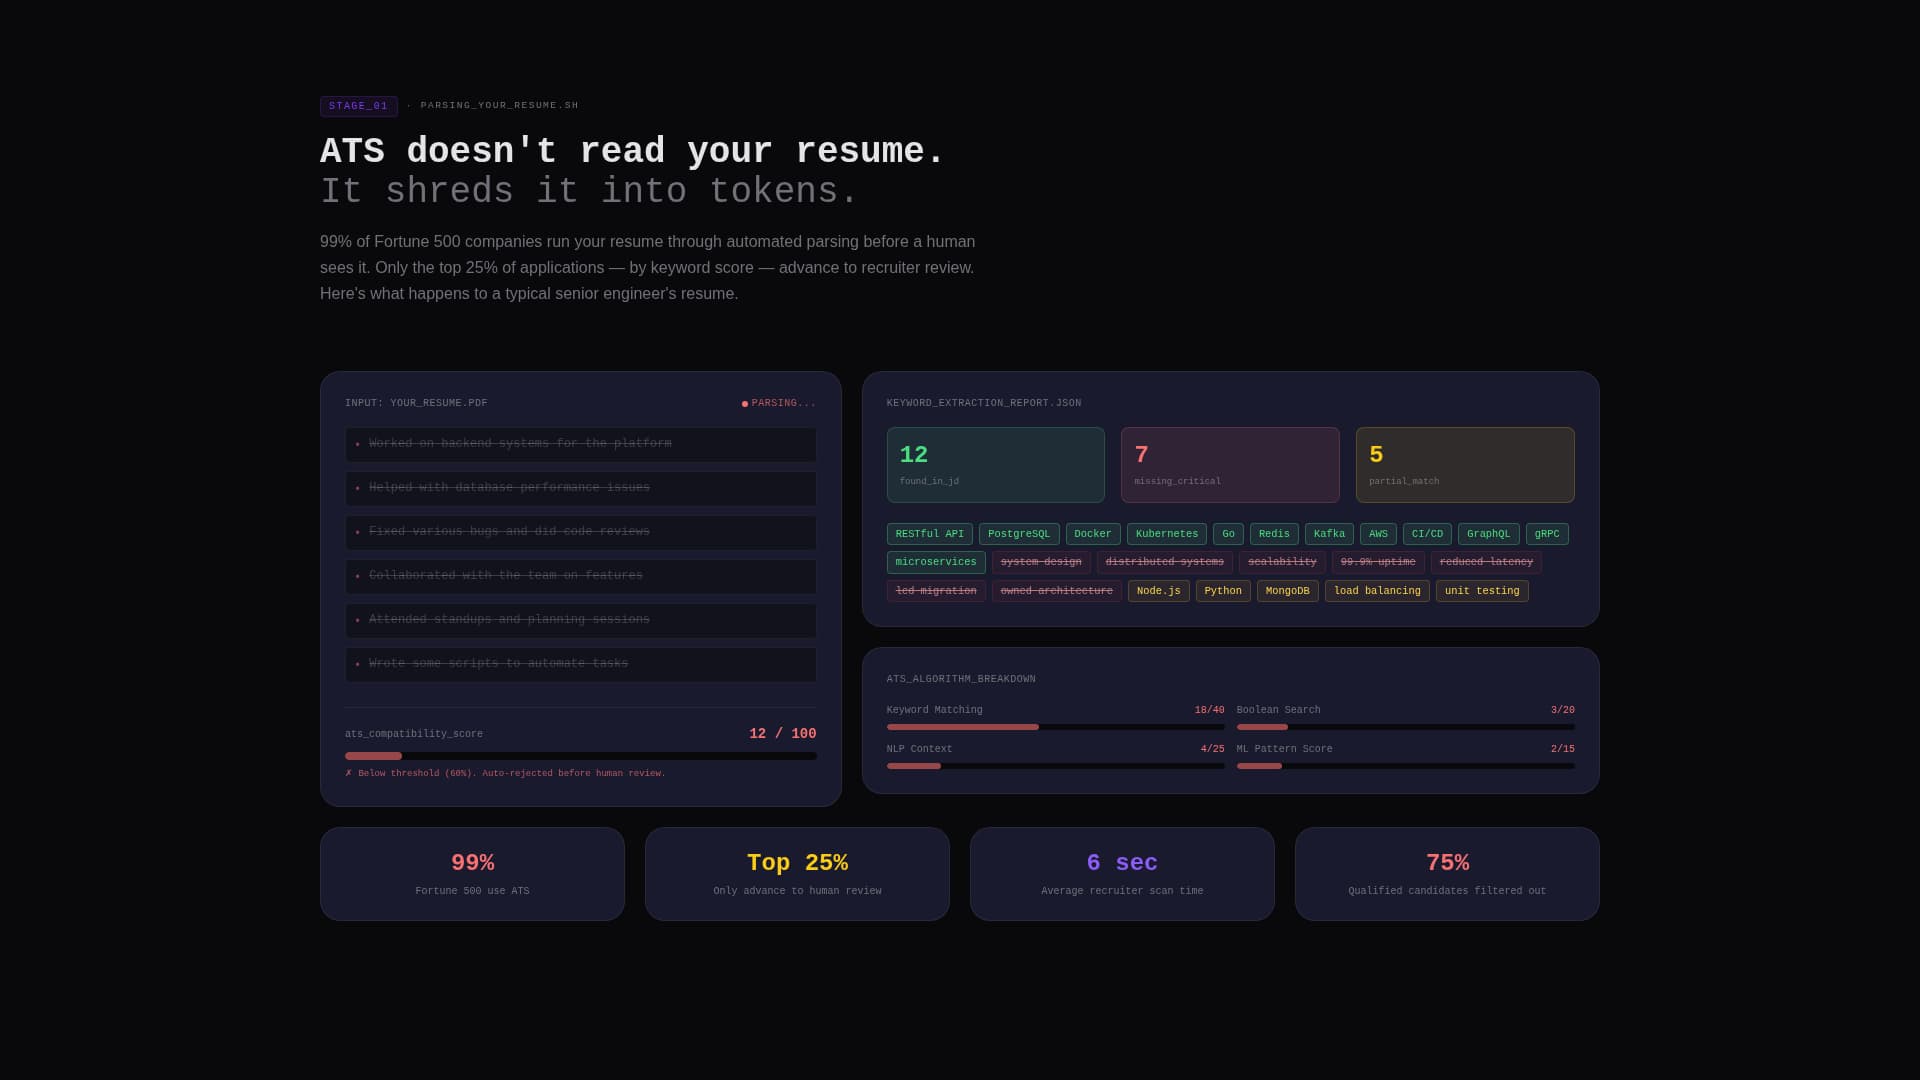Open the 12 found_in_jd stat card
Screen dimensions: 1920x1080
pyautogui.click(x=995, y=465)
